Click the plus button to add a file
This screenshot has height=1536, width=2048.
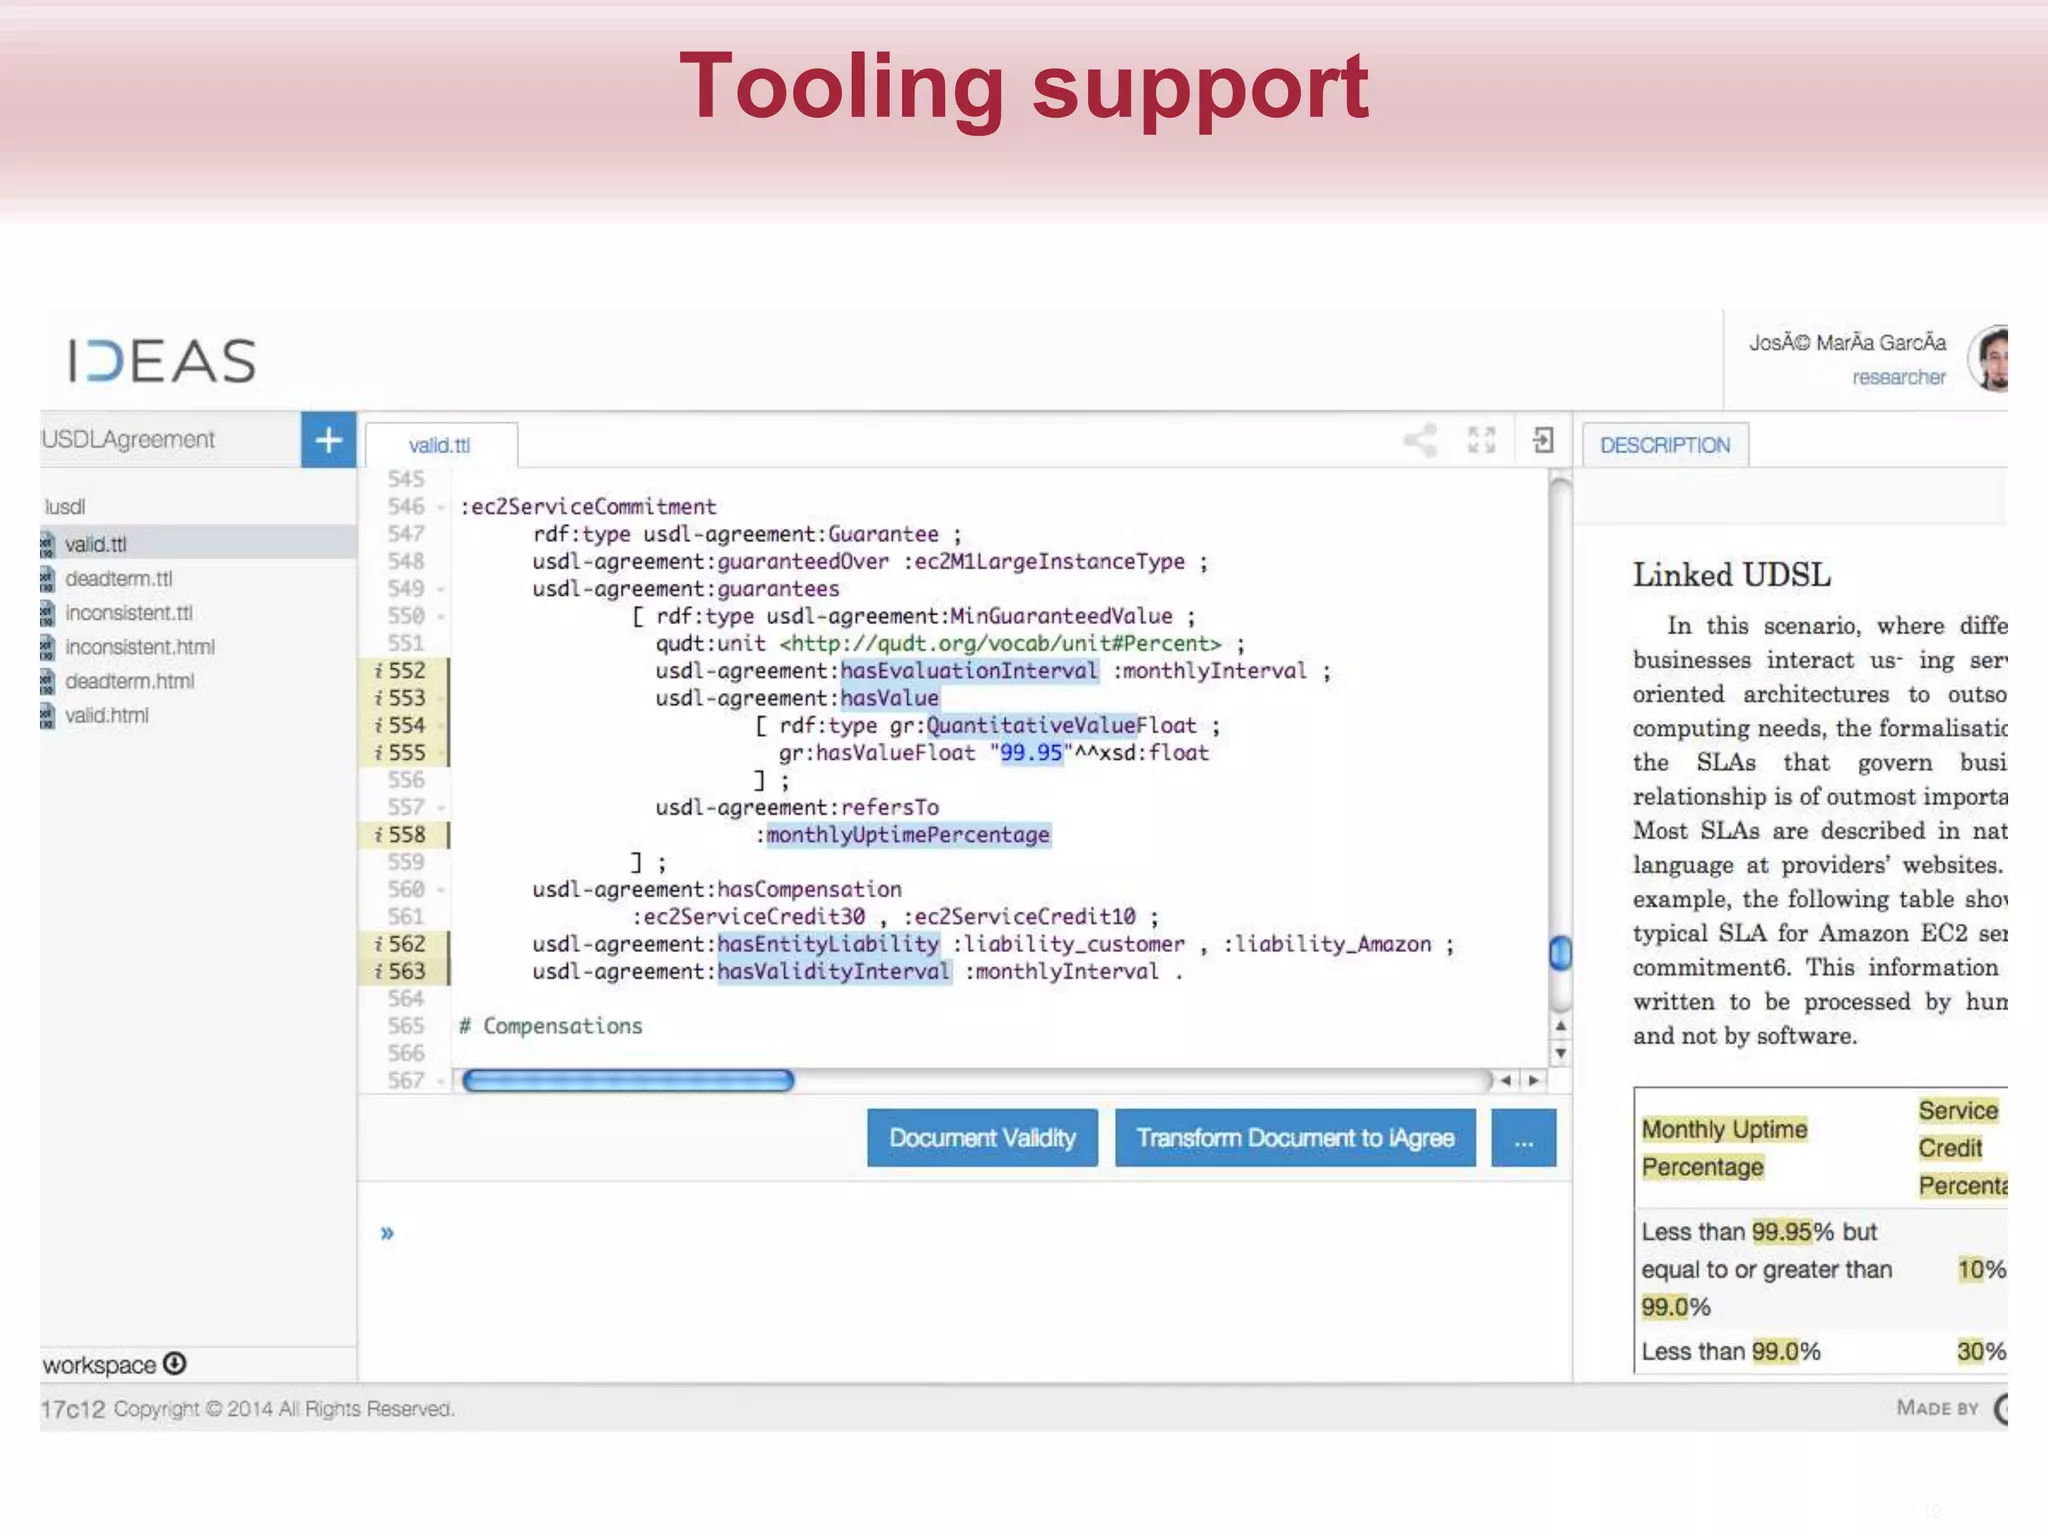328,439
